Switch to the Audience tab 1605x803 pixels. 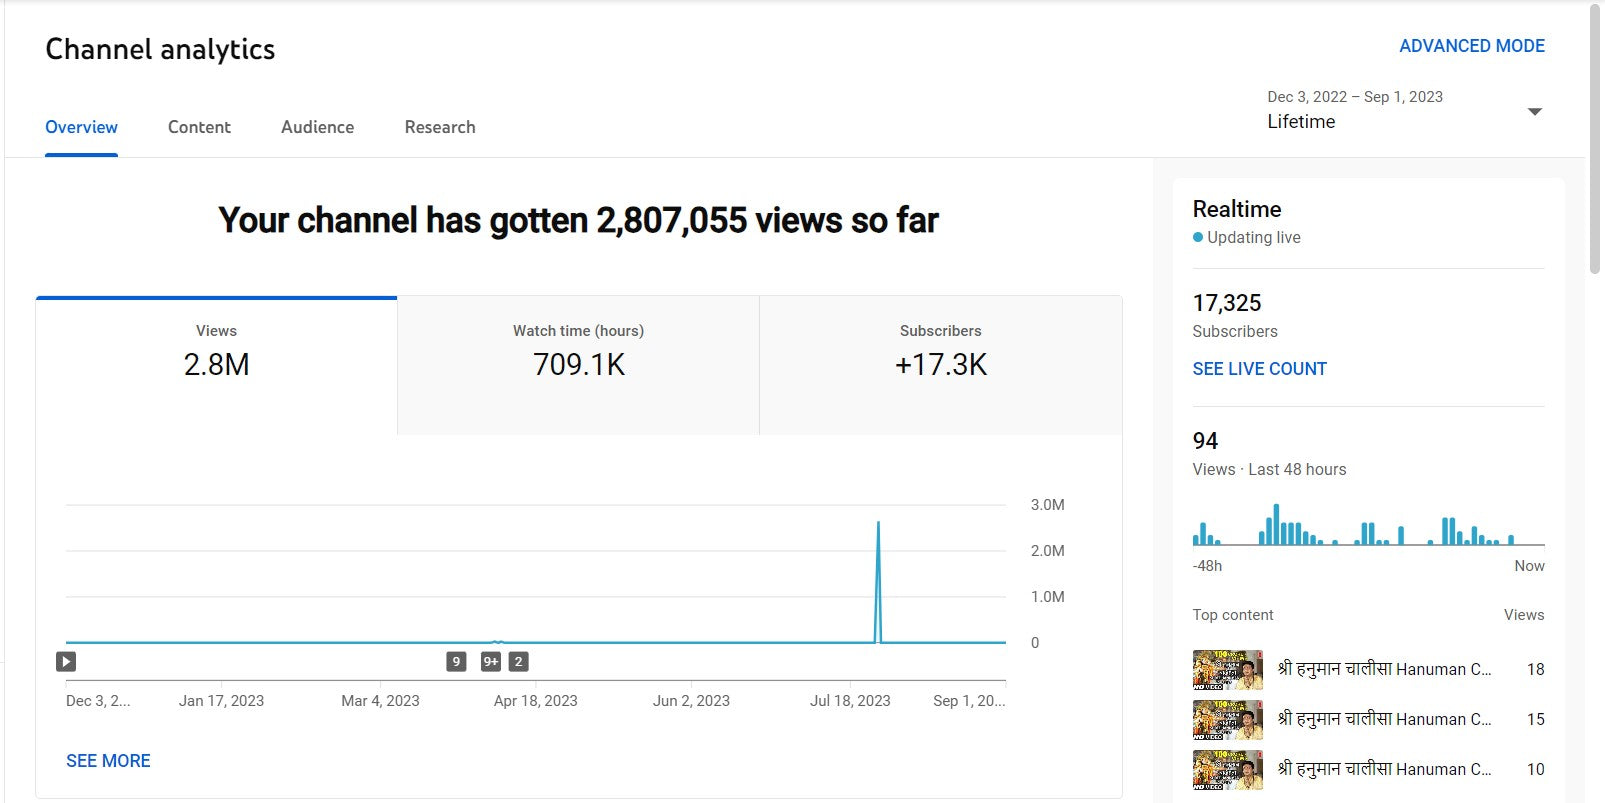click(317, 127)
